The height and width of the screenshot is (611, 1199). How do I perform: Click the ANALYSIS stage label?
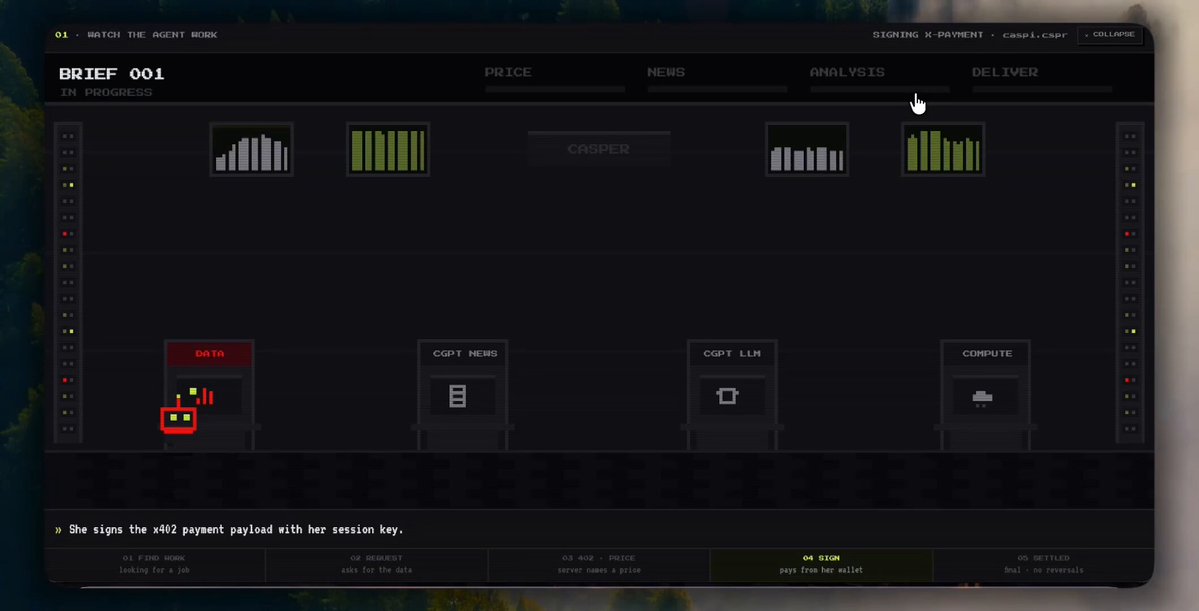tap(847, 72)
